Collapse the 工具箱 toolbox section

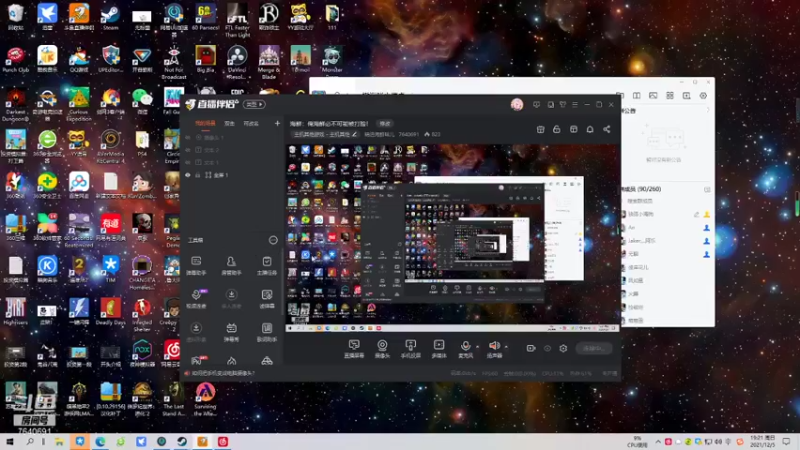[x=273, y=240]
